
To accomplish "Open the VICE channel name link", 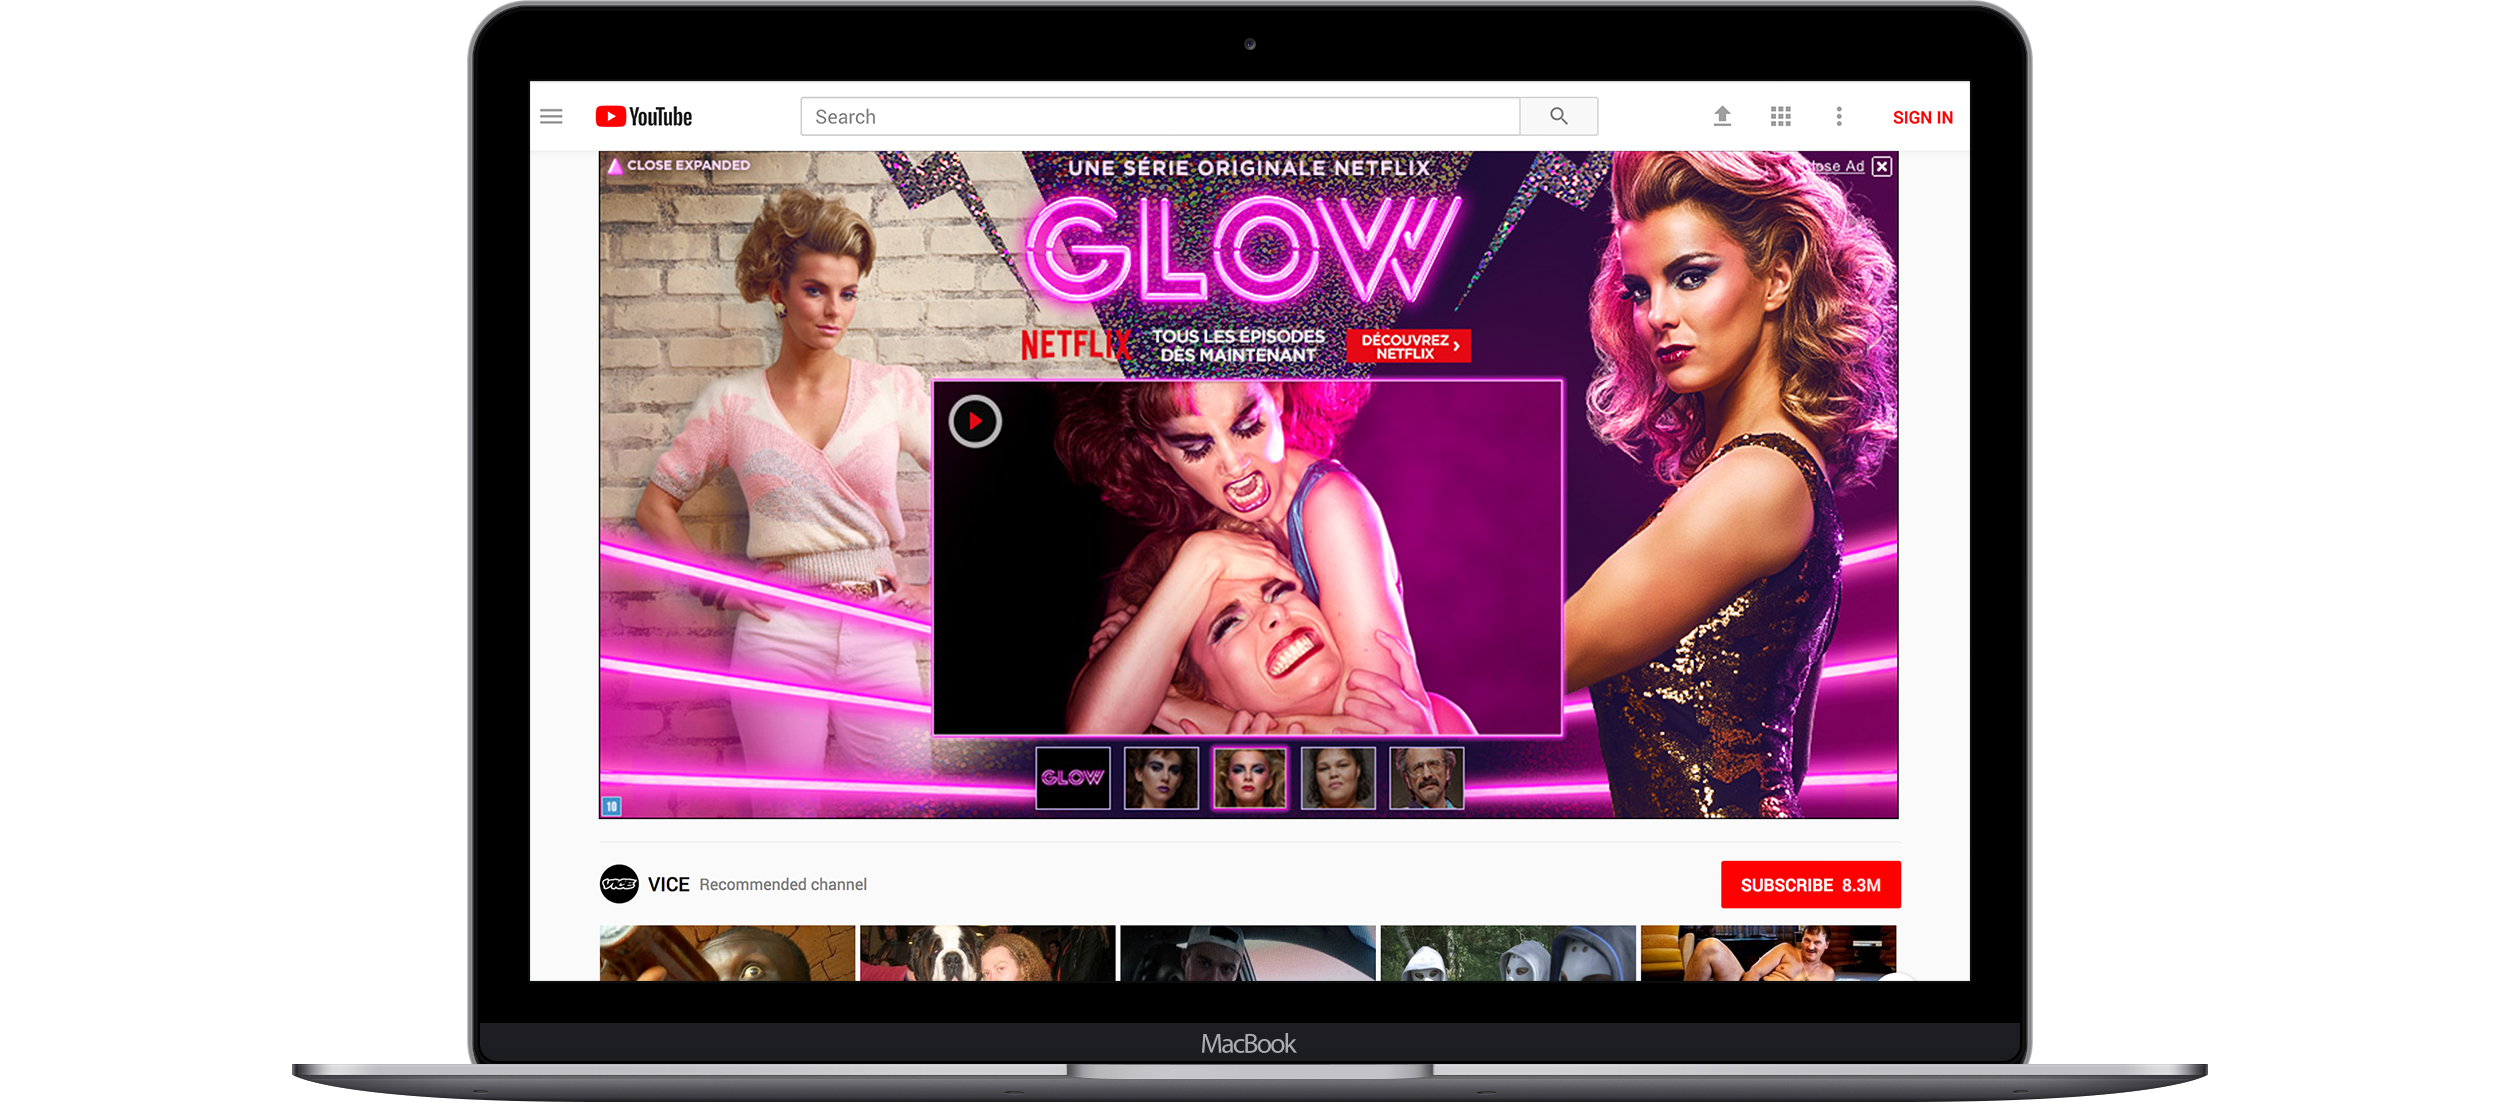I will (668, 885).
